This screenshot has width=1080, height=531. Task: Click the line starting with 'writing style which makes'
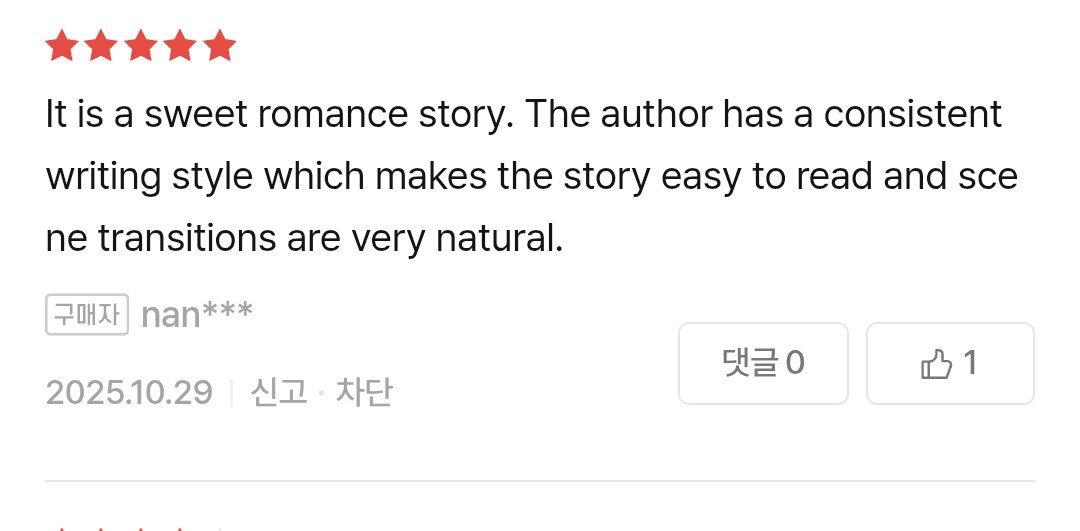[x=532, y=176]
